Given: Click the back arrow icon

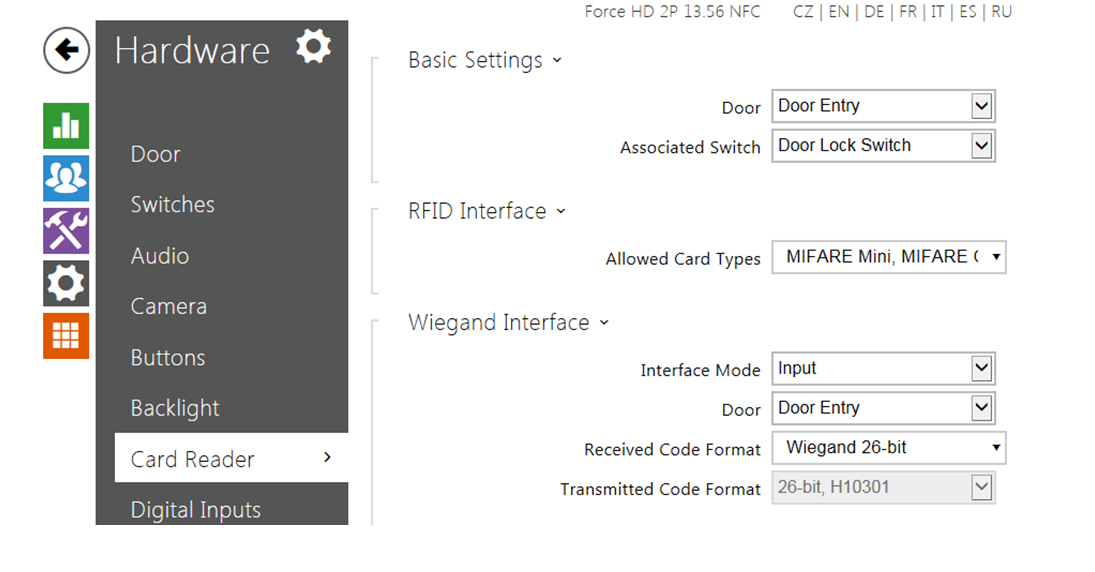Looking at the screenshot, I should (66, 50).
